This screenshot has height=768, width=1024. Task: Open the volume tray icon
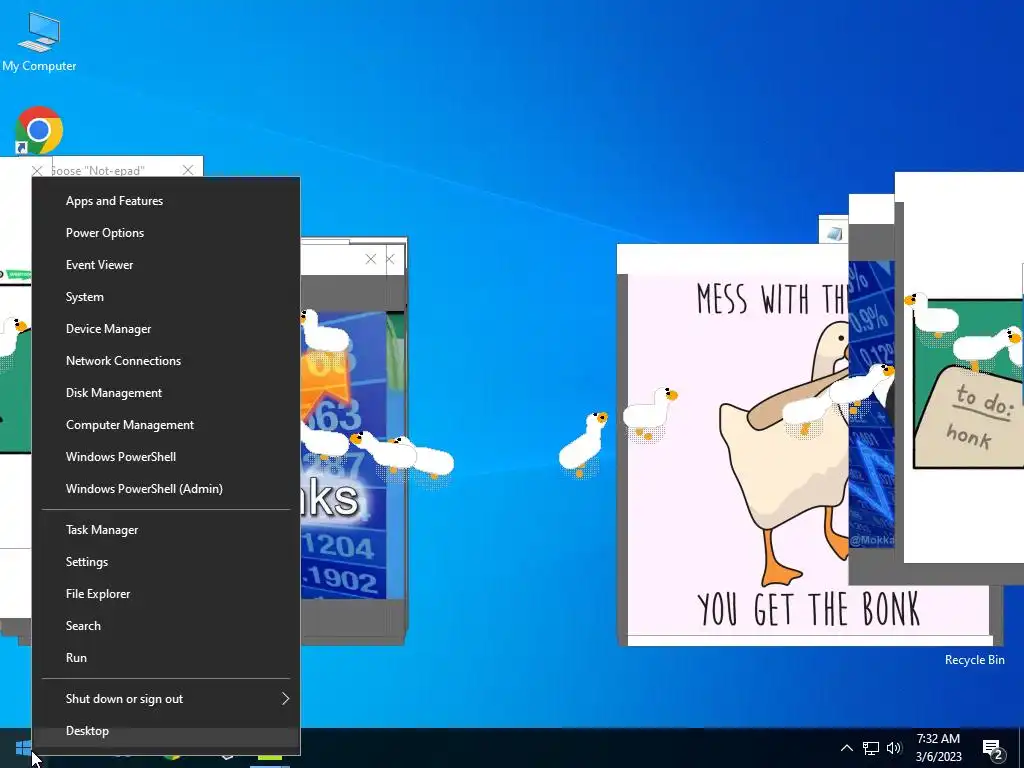(894, 748)
